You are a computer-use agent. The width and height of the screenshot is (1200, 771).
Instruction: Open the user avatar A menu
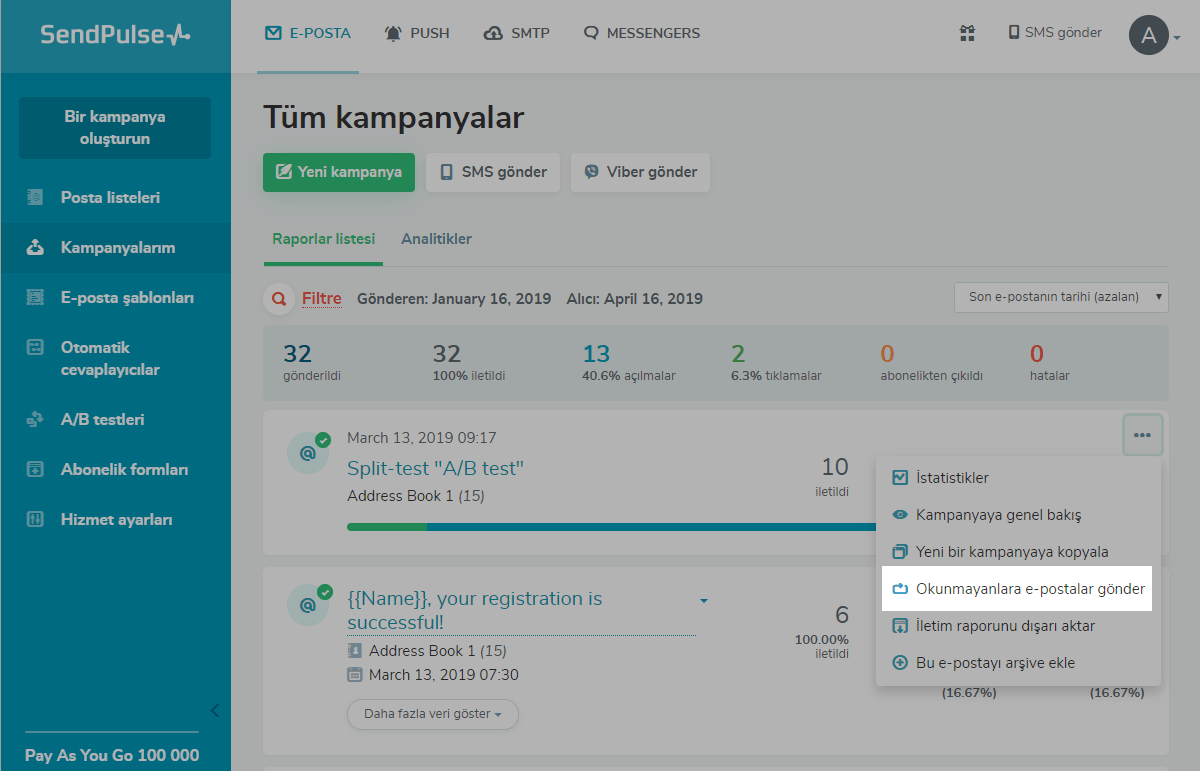click(1155, 36)
